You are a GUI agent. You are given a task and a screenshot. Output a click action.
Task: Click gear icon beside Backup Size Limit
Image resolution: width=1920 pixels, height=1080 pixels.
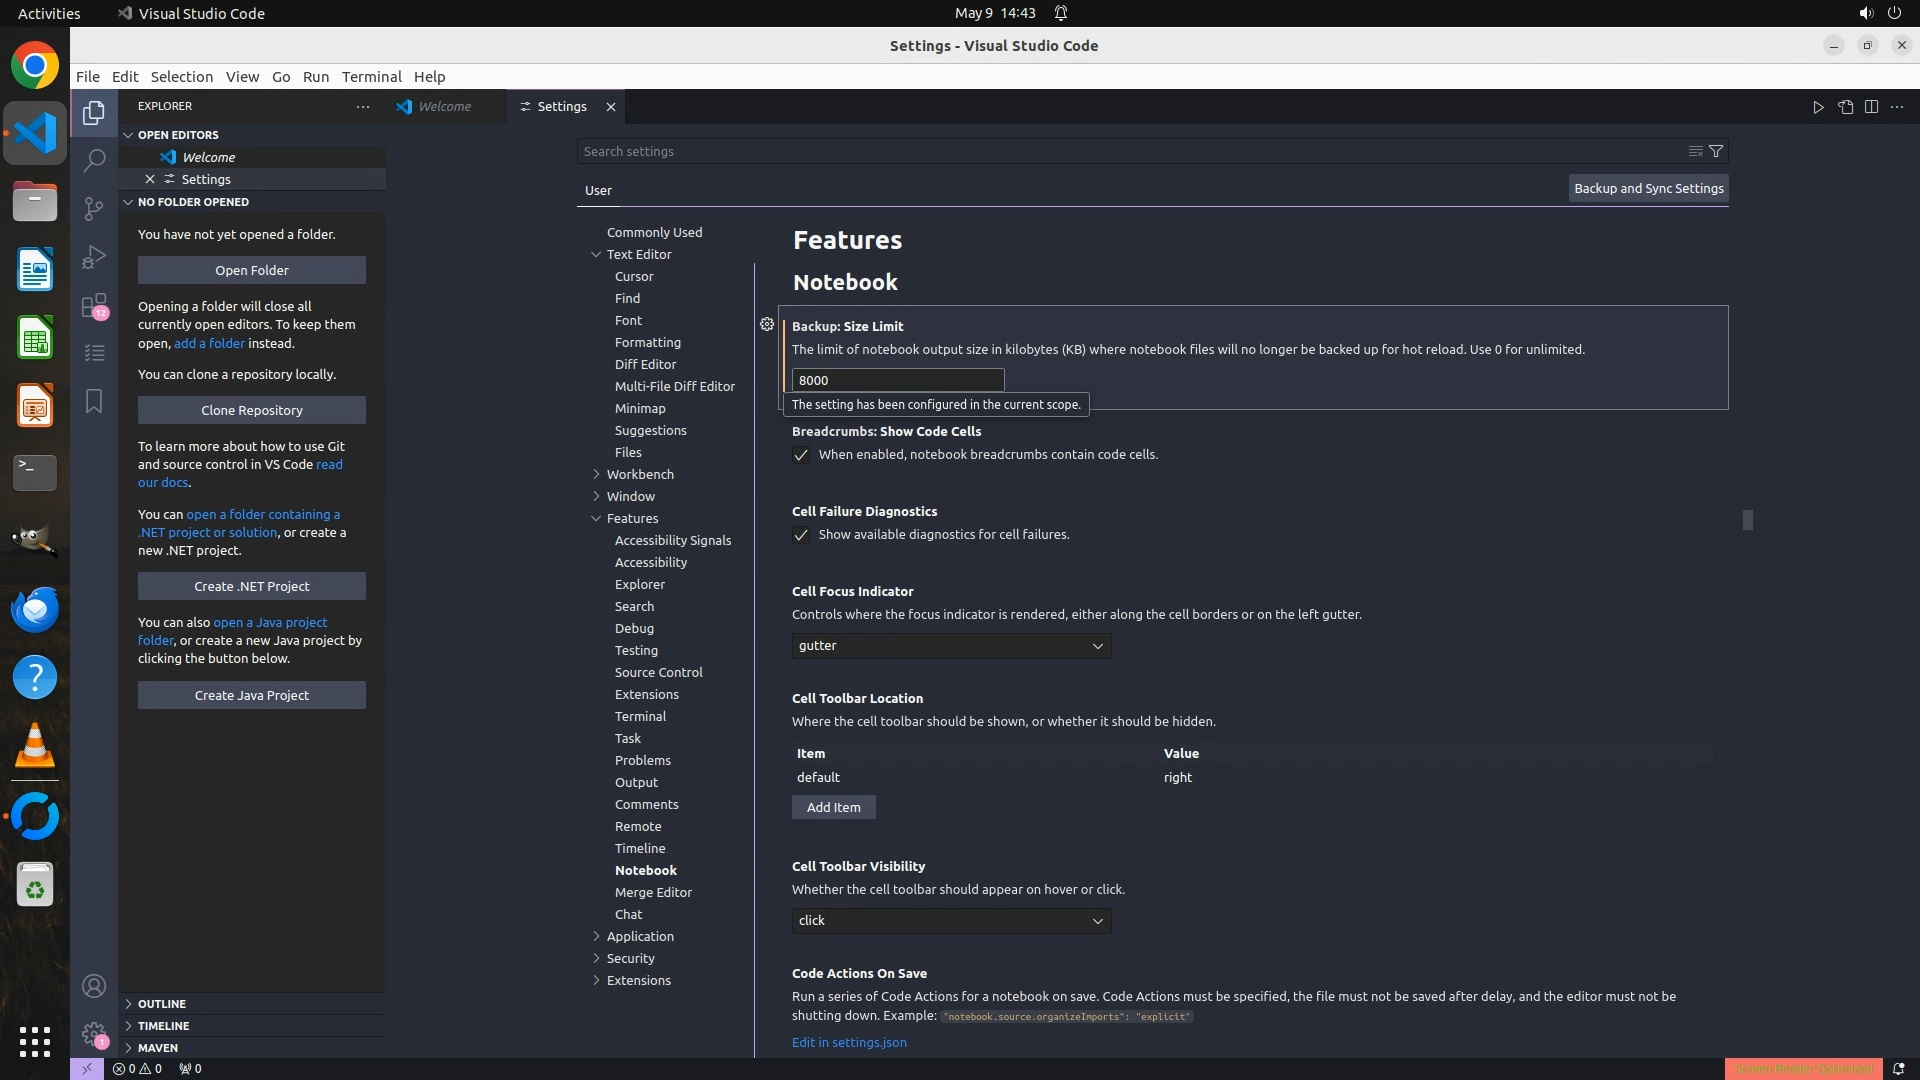767,325
